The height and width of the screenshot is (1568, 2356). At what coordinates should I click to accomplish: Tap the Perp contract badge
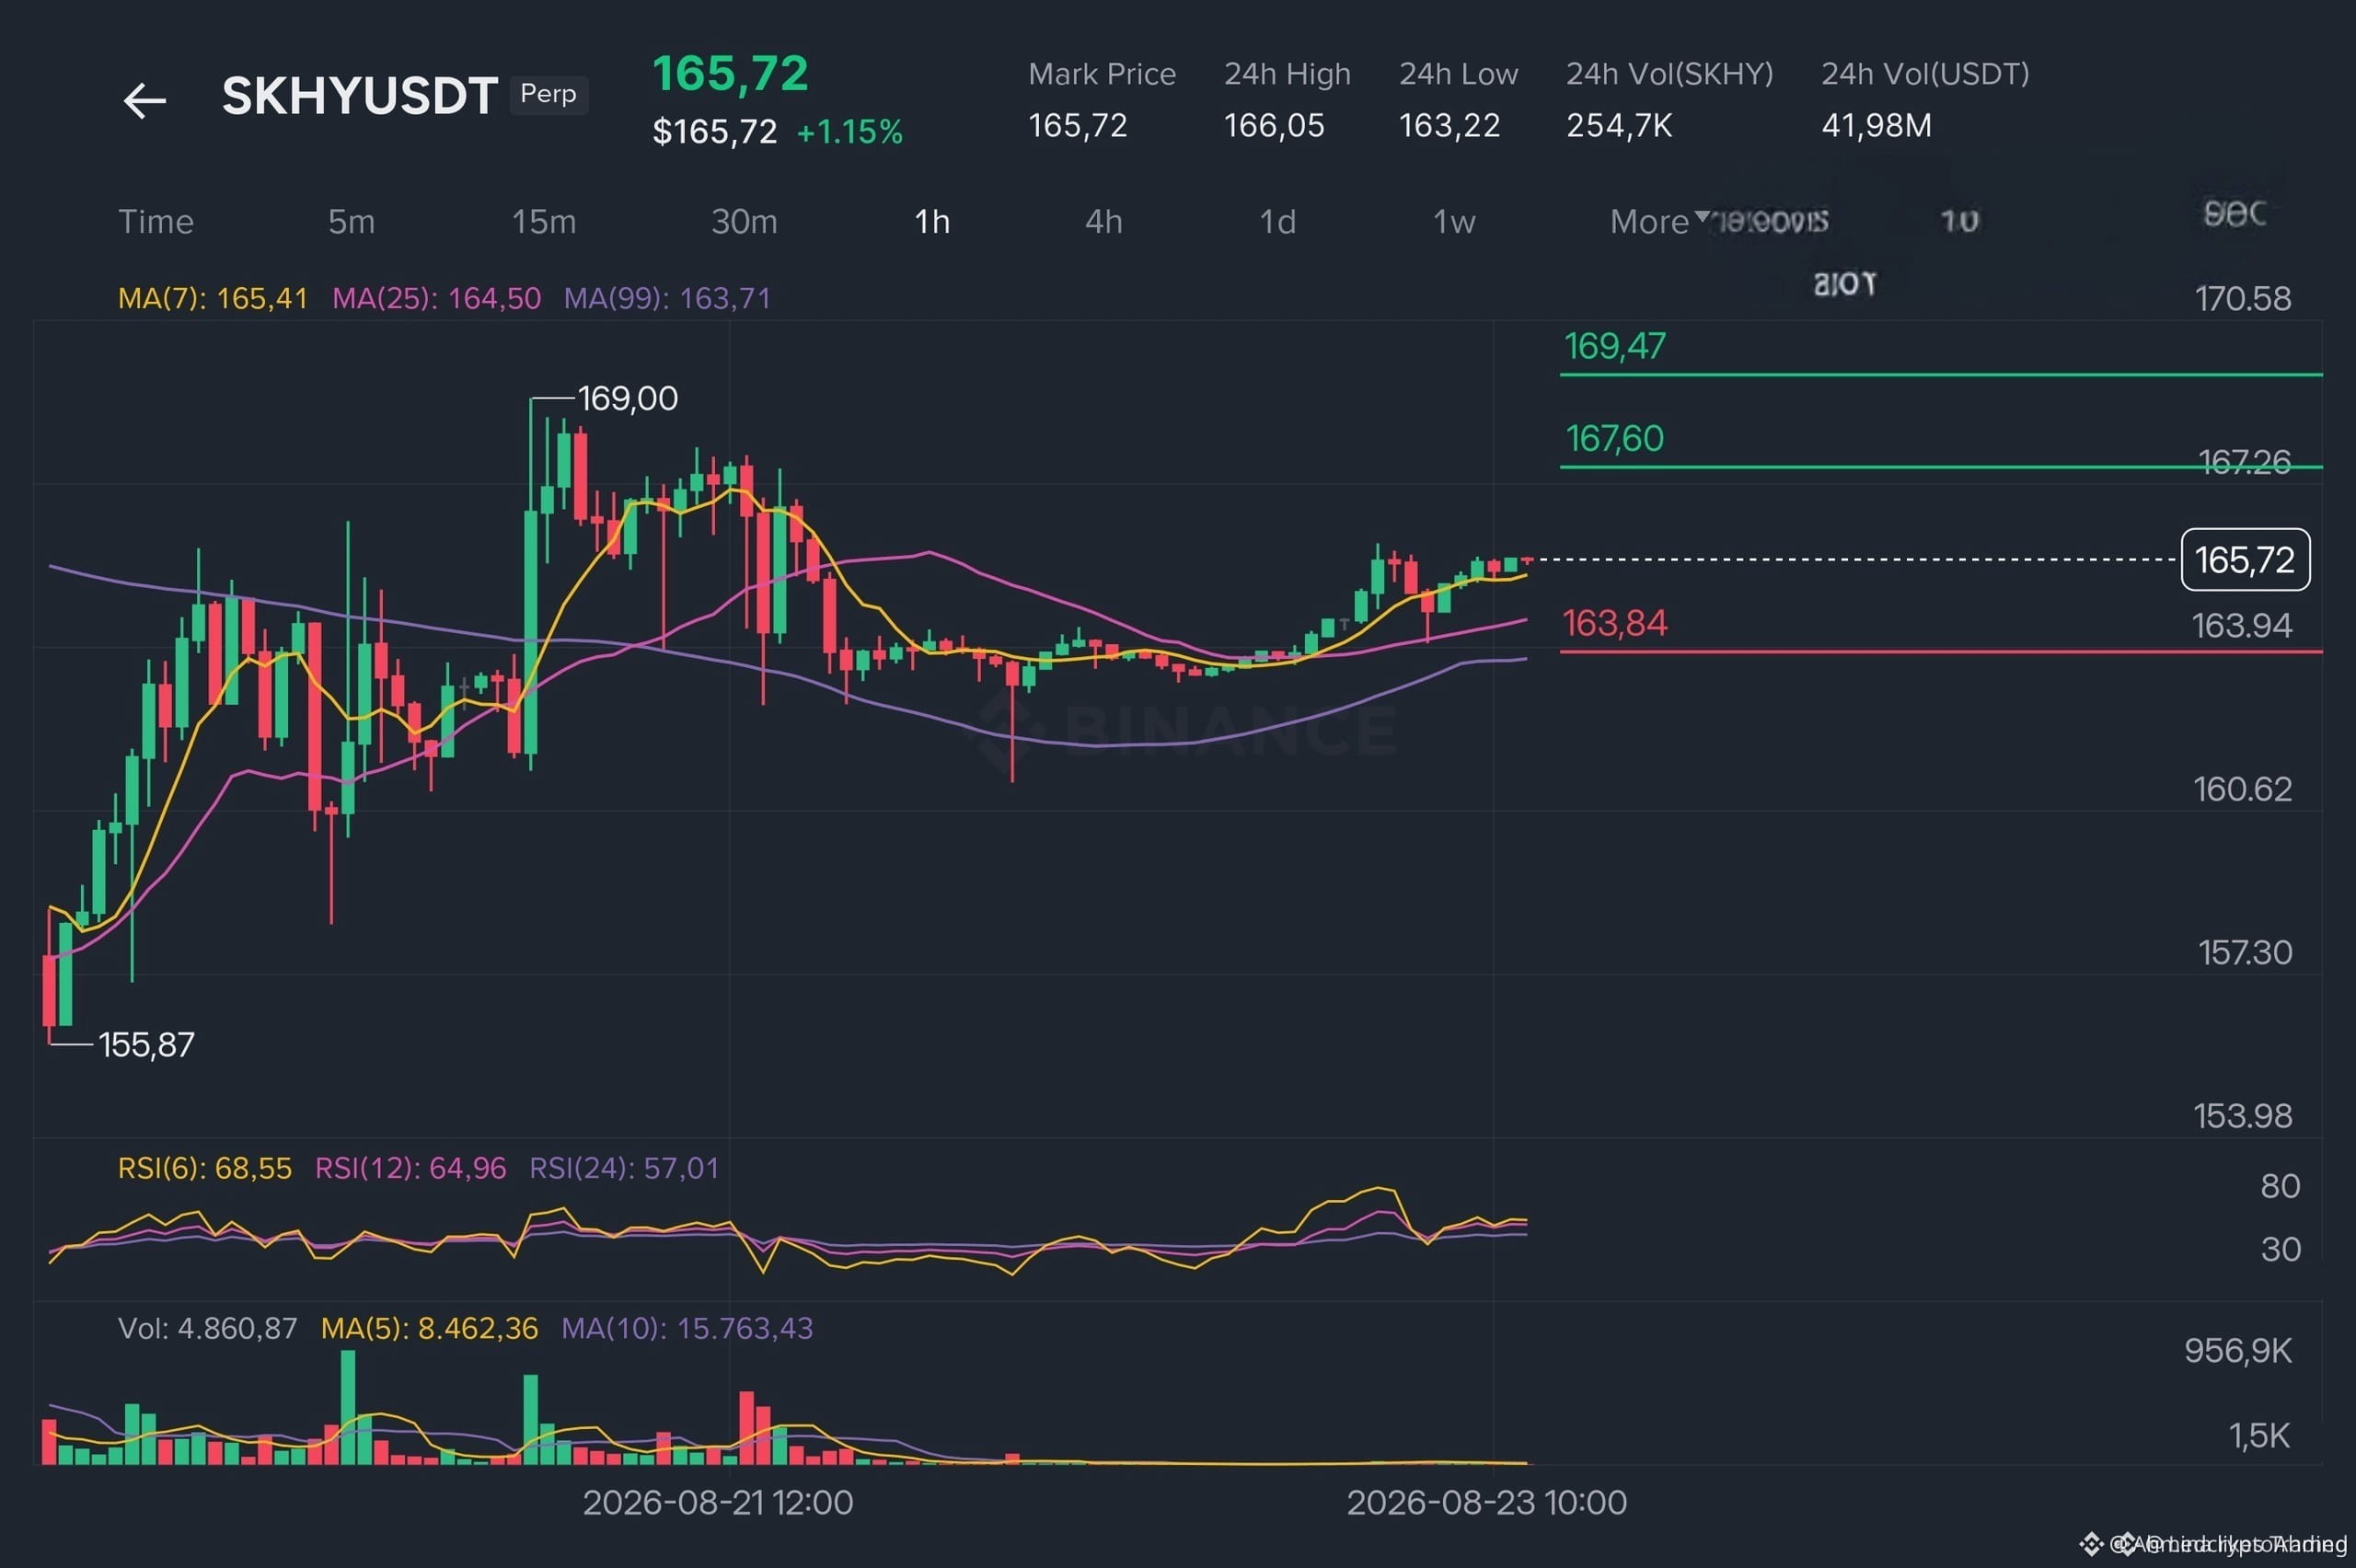pyautogui.click(x=548, y=94)
